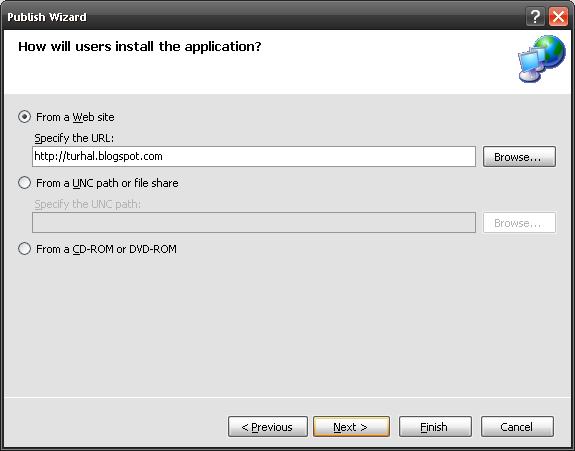Cancel the publish wizard
This screenshot has width=575, height=451.
[x=517, y=427]
